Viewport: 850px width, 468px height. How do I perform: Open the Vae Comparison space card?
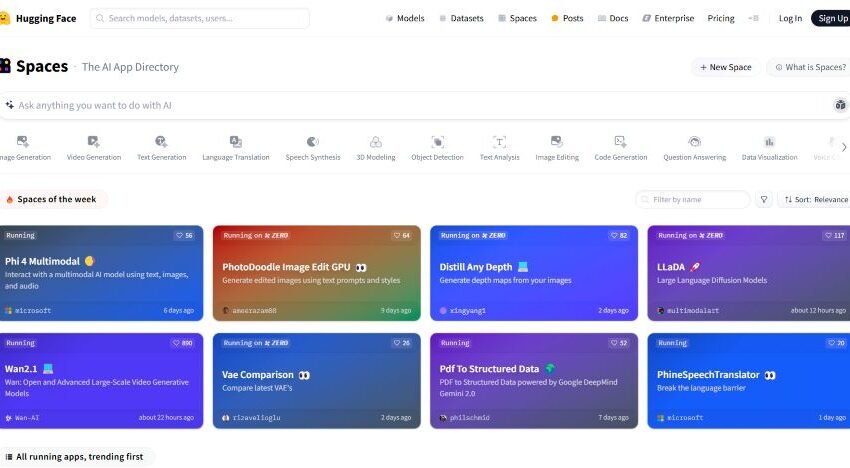point(317,381)
